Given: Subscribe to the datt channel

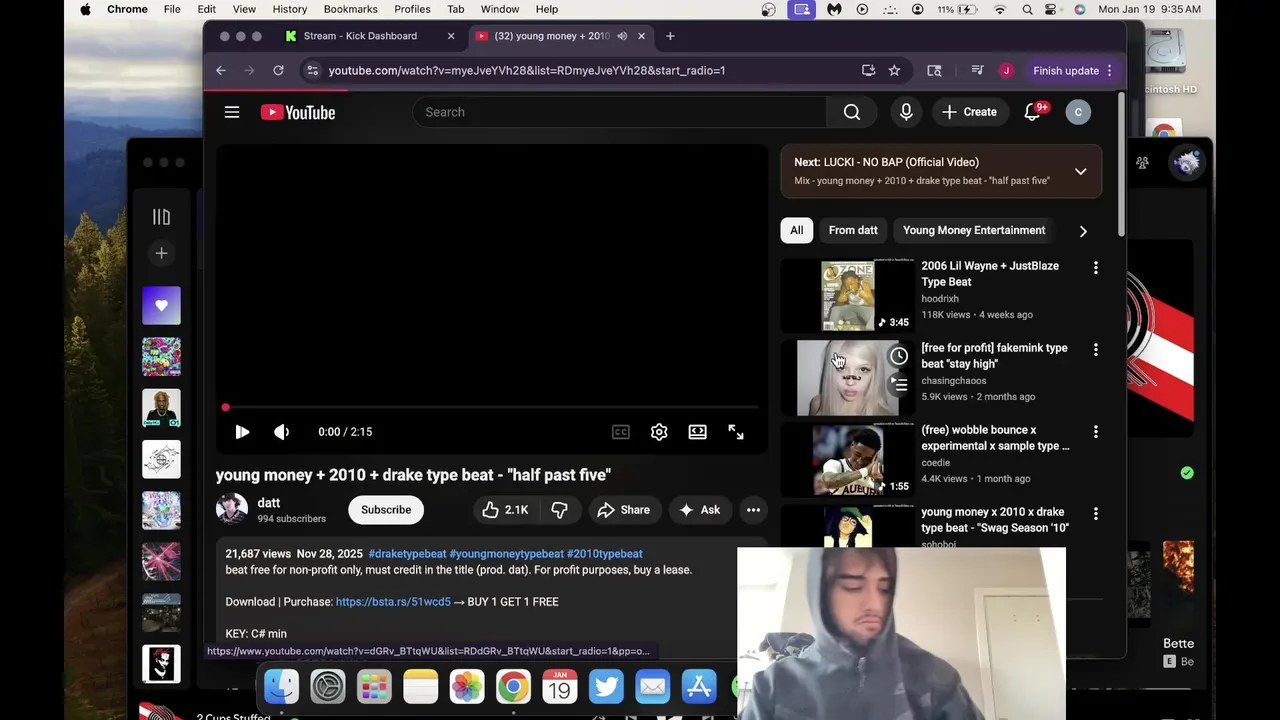Looking at the screenshot, I should [x=386, y=510].
